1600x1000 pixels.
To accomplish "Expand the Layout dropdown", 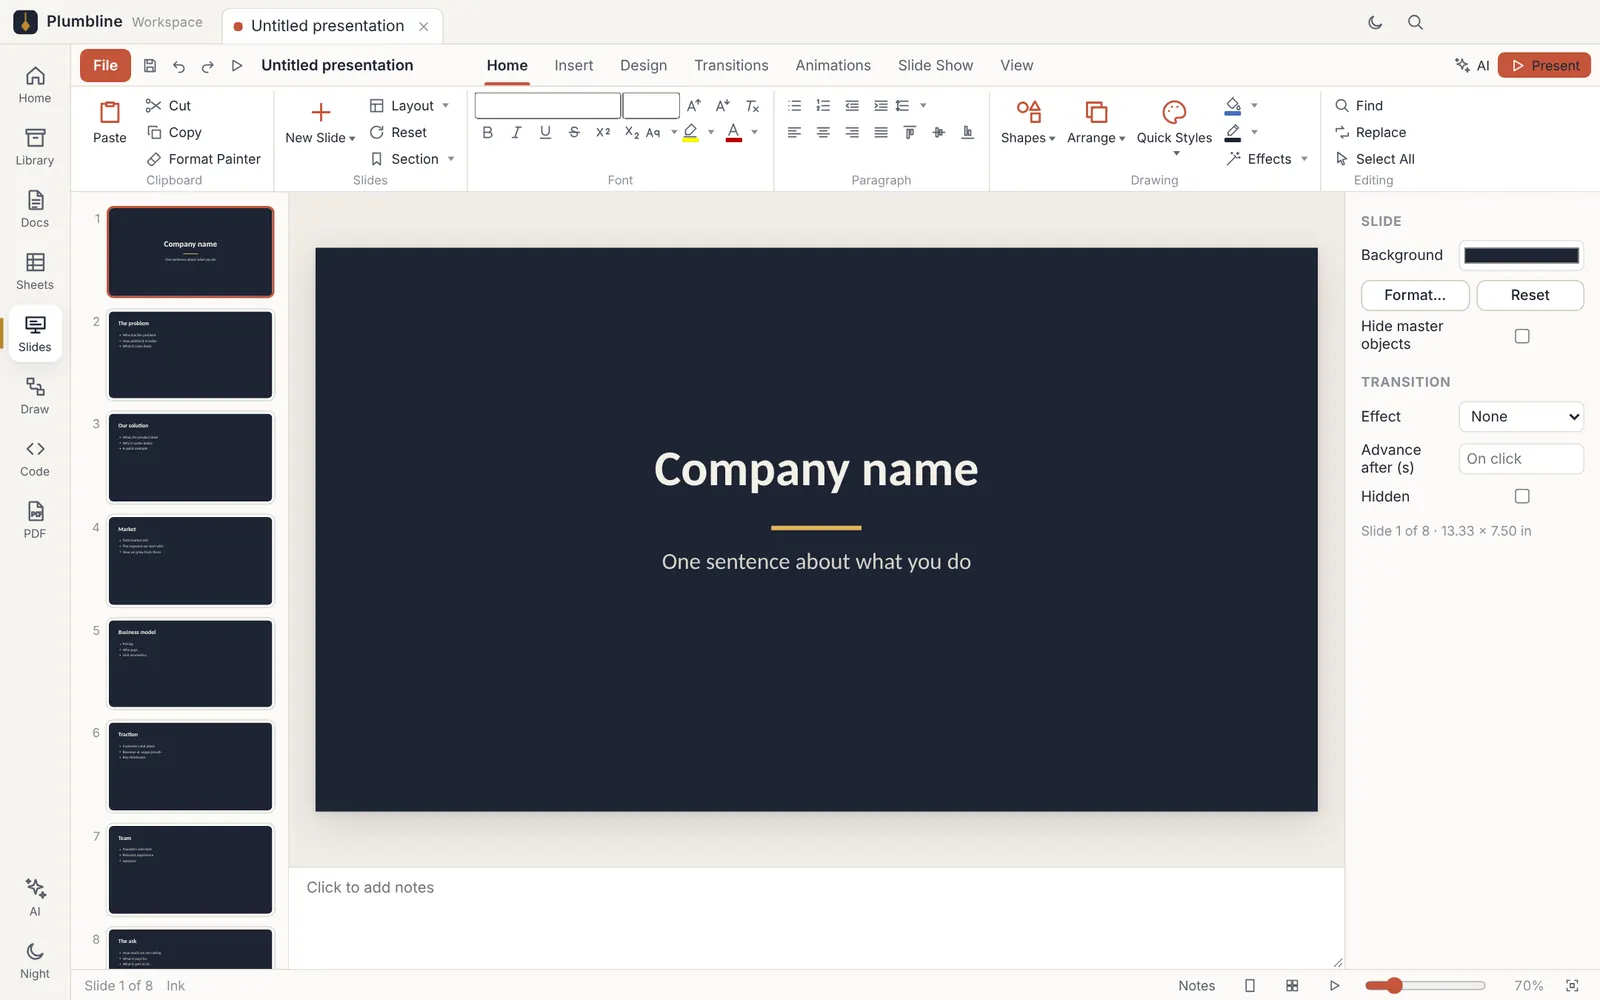I will point(410,105).
